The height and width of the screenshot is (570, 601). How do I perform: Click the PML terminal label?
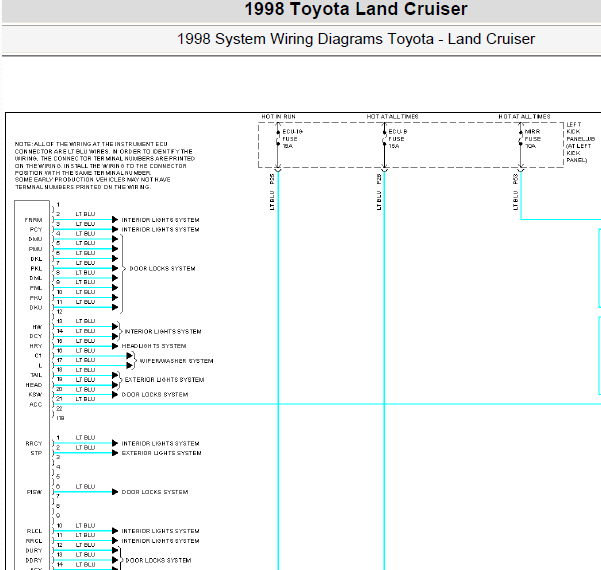pos(36,288)
